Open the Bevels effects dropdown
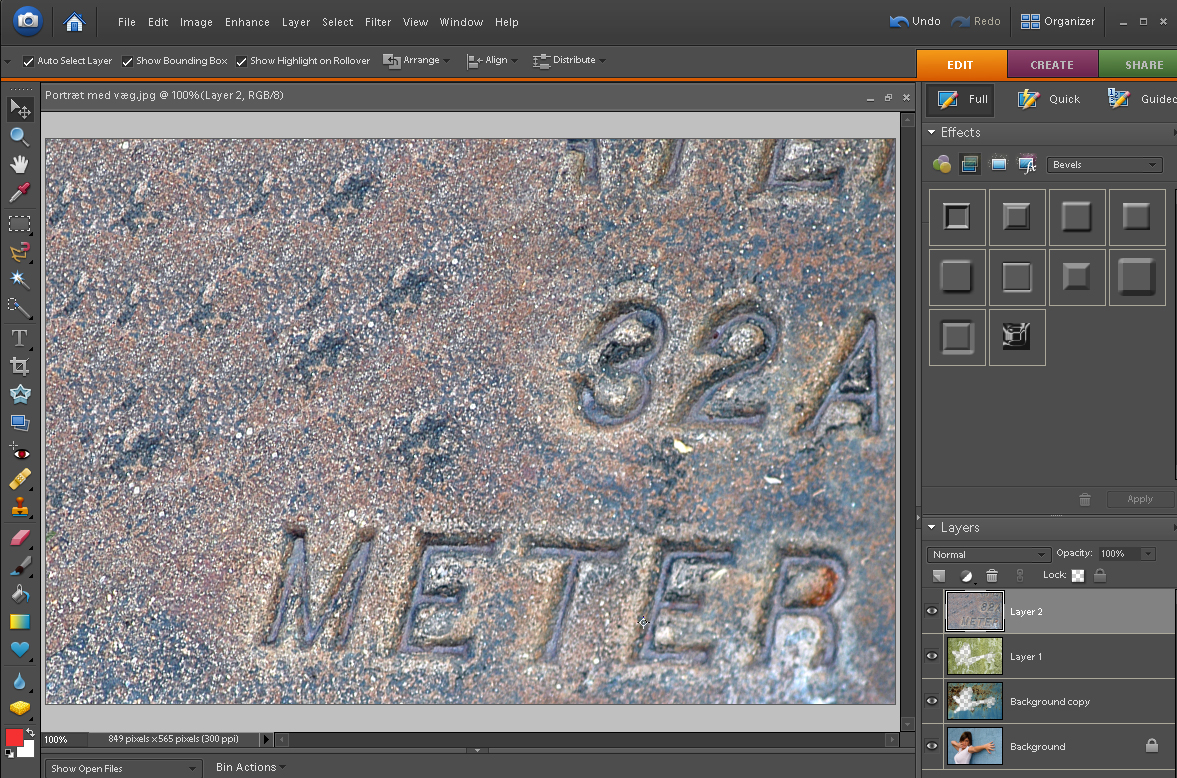The height and width of the screenshot is (778, 1177). point(1104,165)
